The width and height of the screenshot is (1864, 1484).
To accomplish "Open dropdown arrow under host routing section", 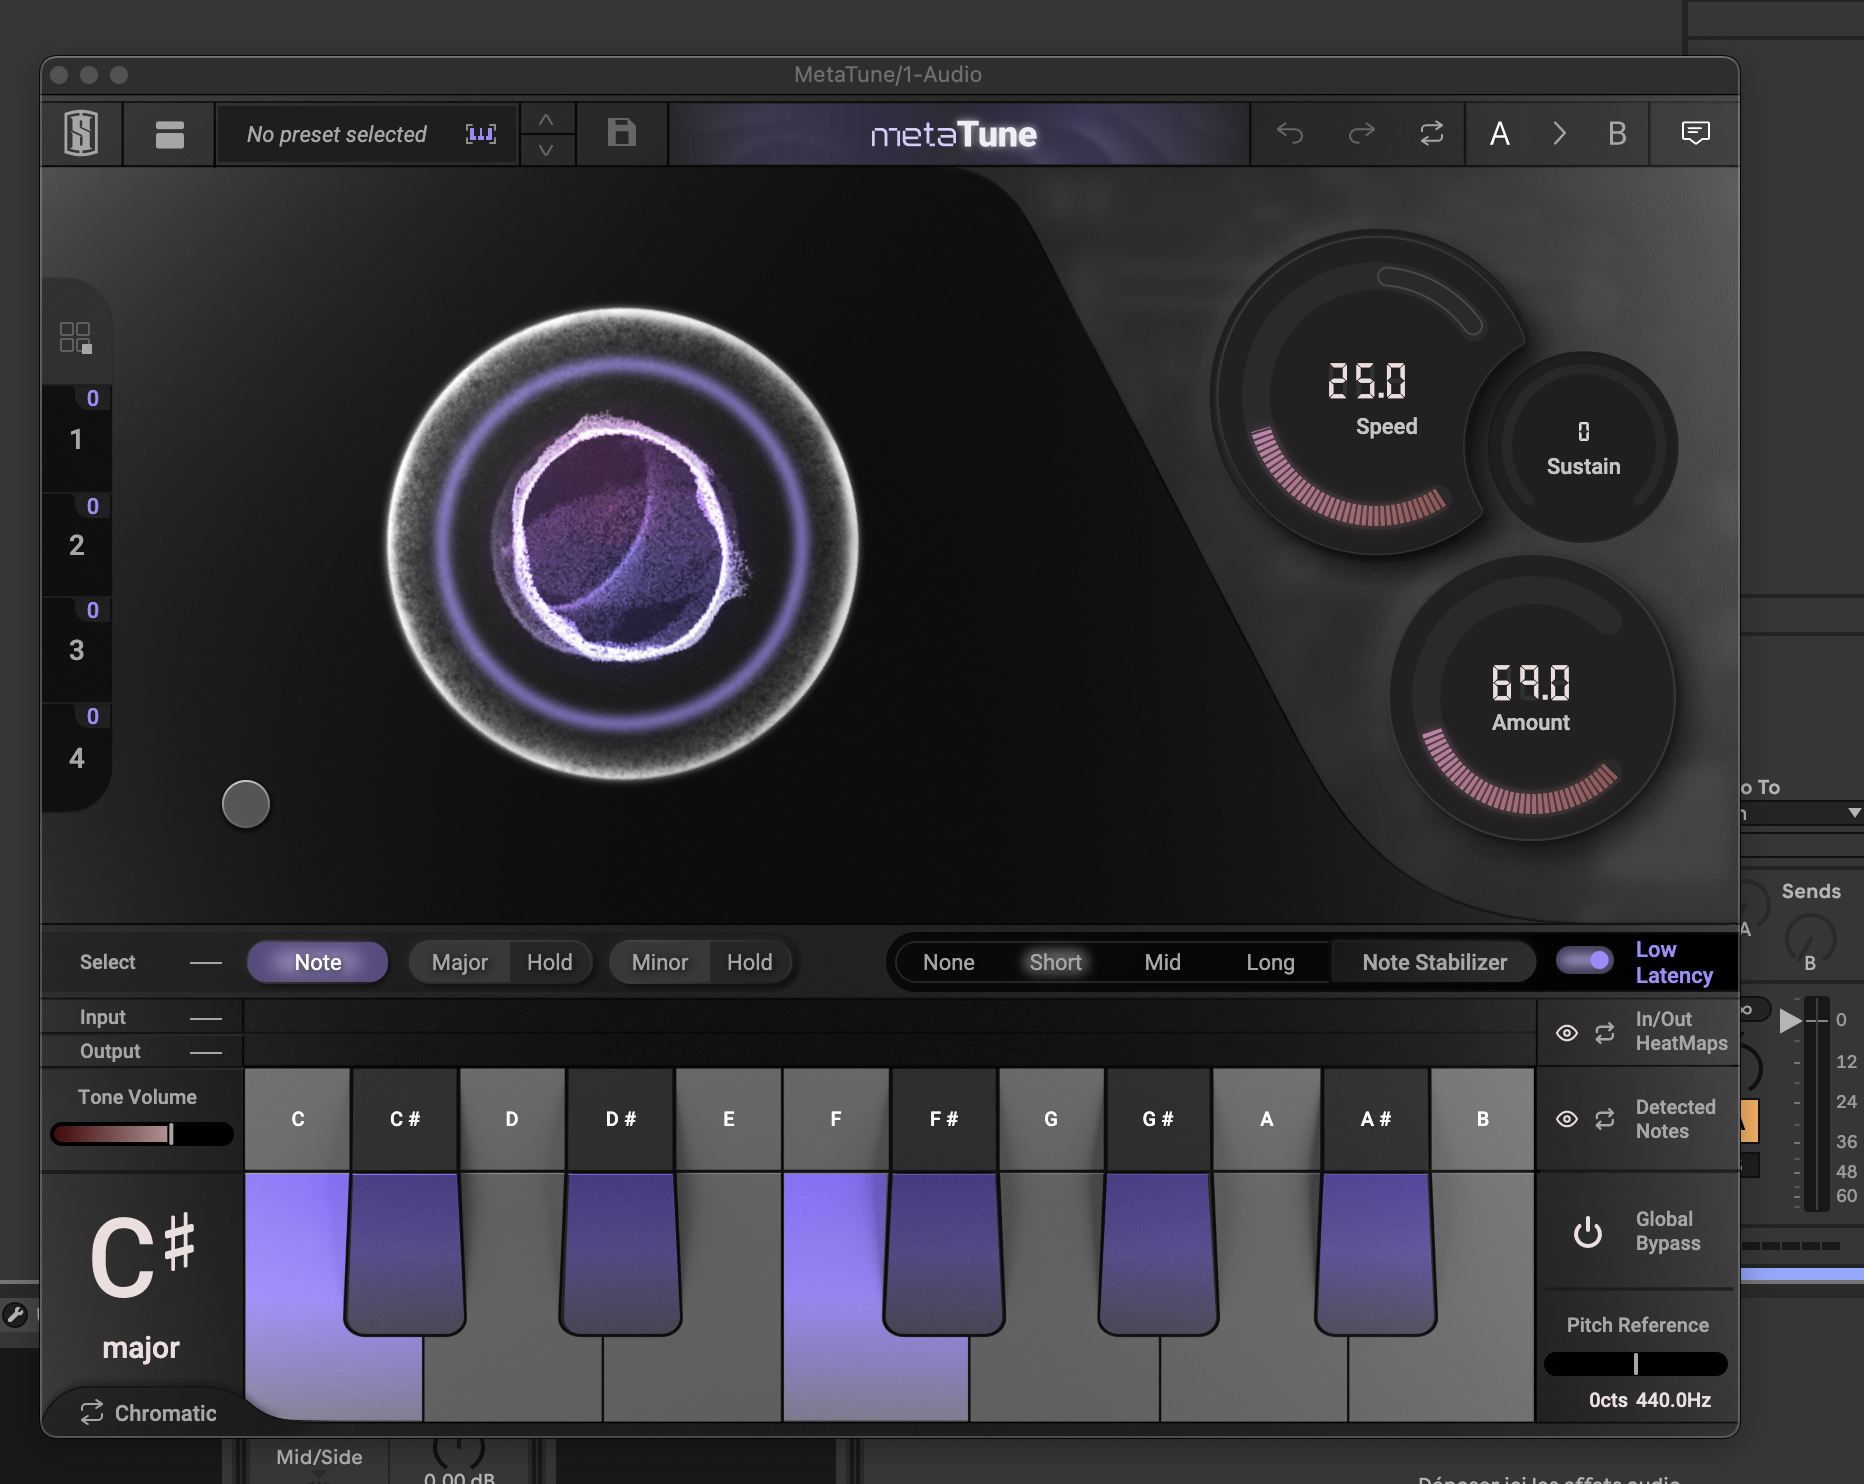I will coord(1854,813).
